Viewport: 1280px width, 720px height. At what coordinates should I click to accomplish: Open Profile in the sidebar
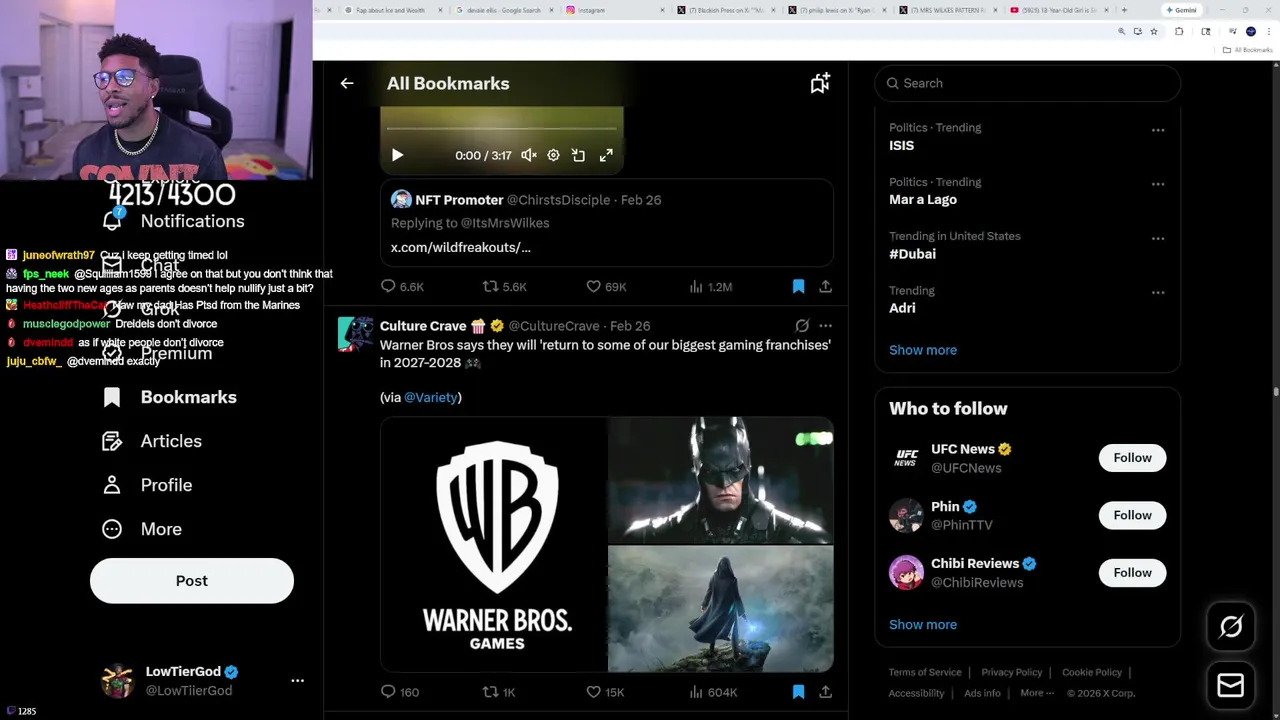(147, 486)
